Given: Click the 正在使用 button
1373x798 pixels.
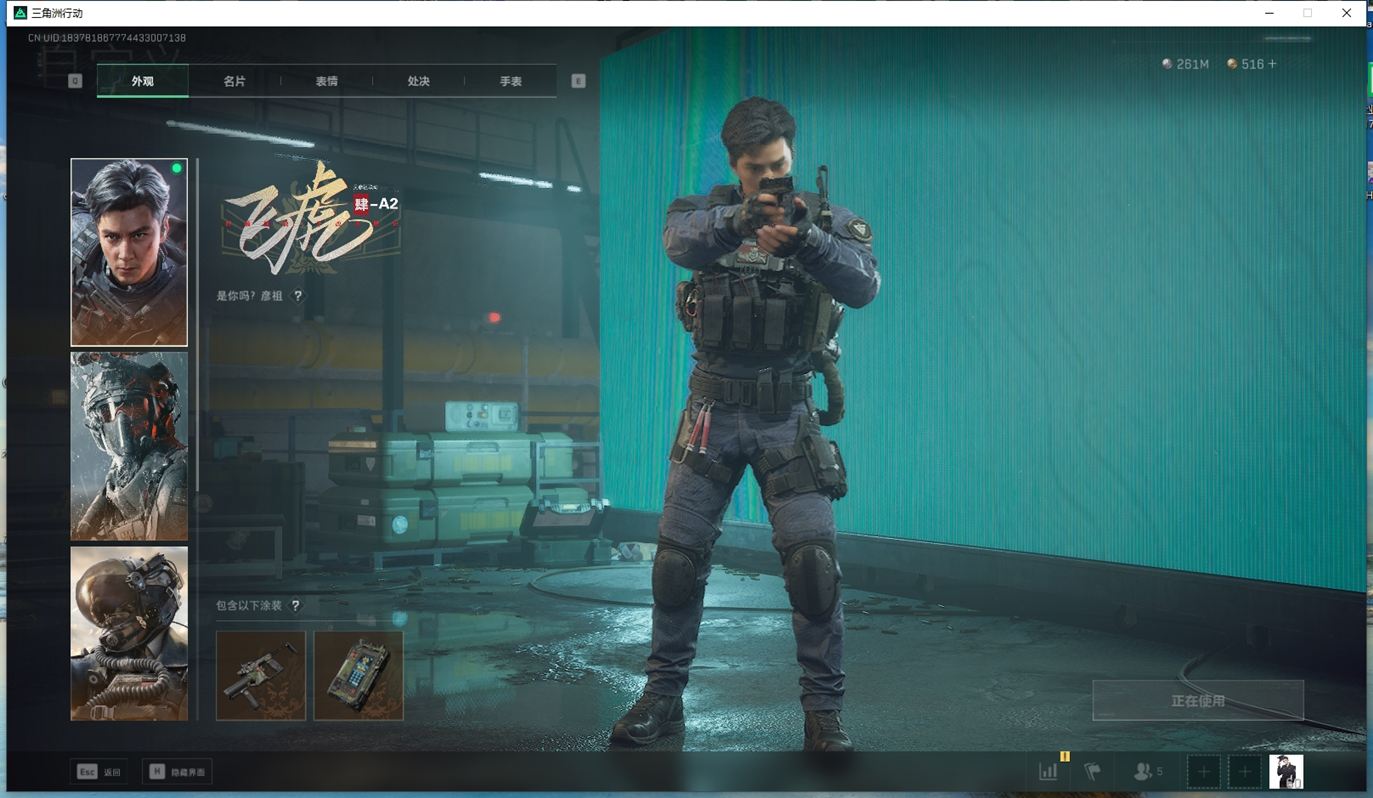Looking at the screenshot, I should 1197,701.
